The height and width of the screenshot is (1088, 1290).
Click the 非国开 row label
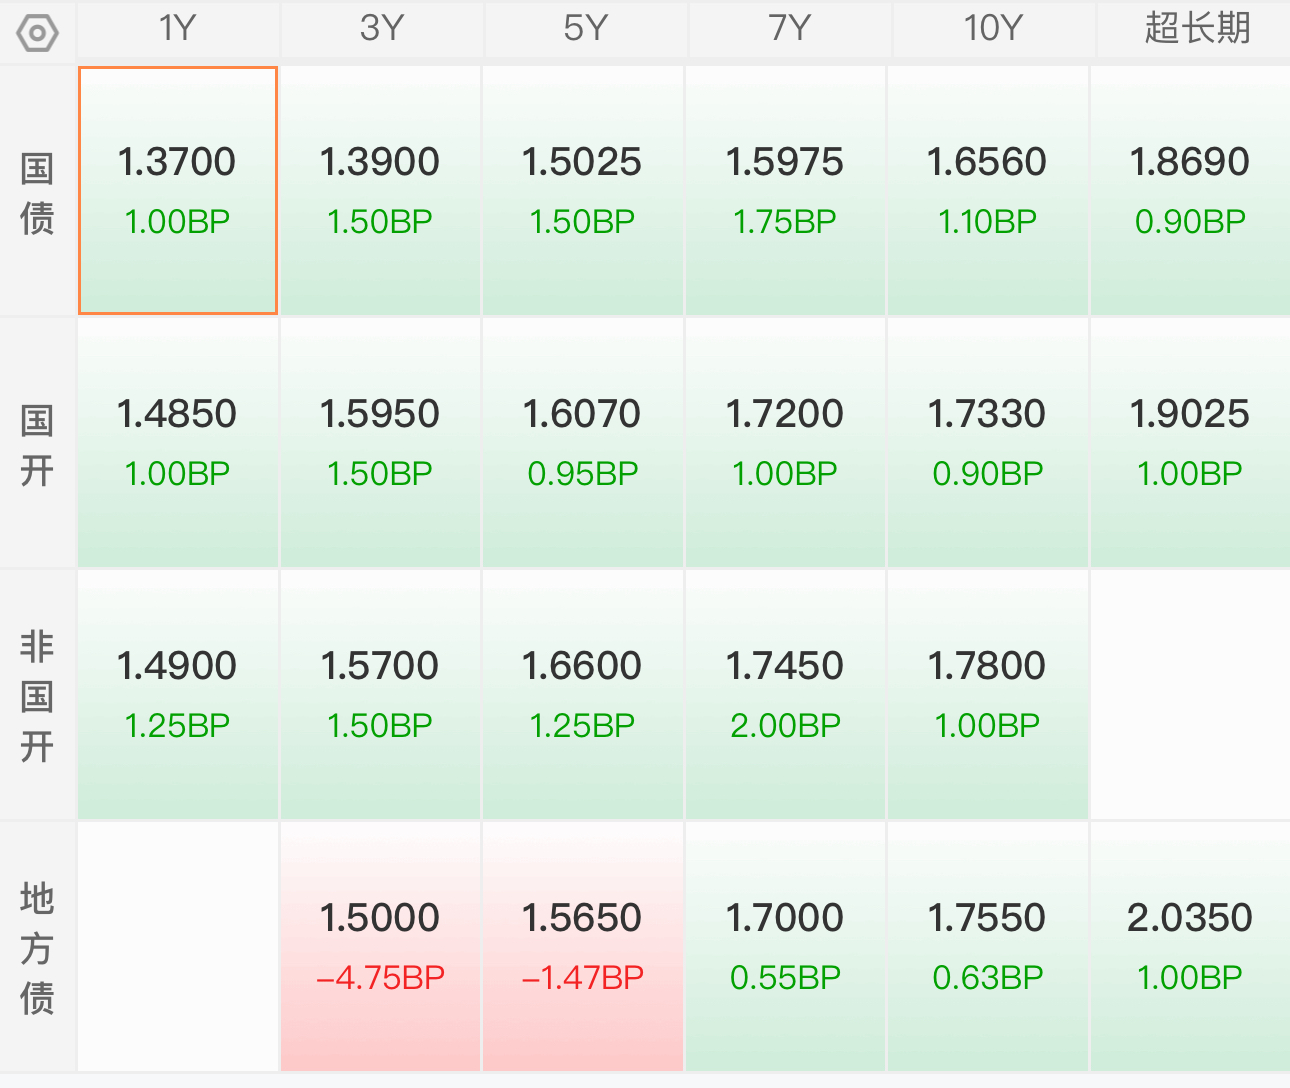pos(37,696)
